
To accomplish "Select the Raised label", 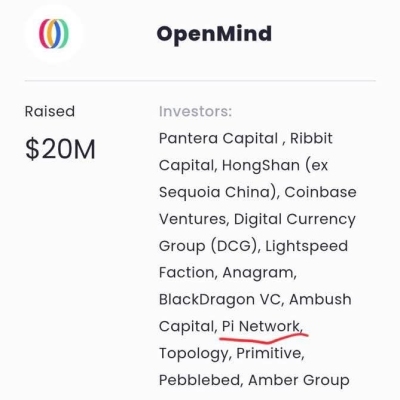I will pos(50,111).
